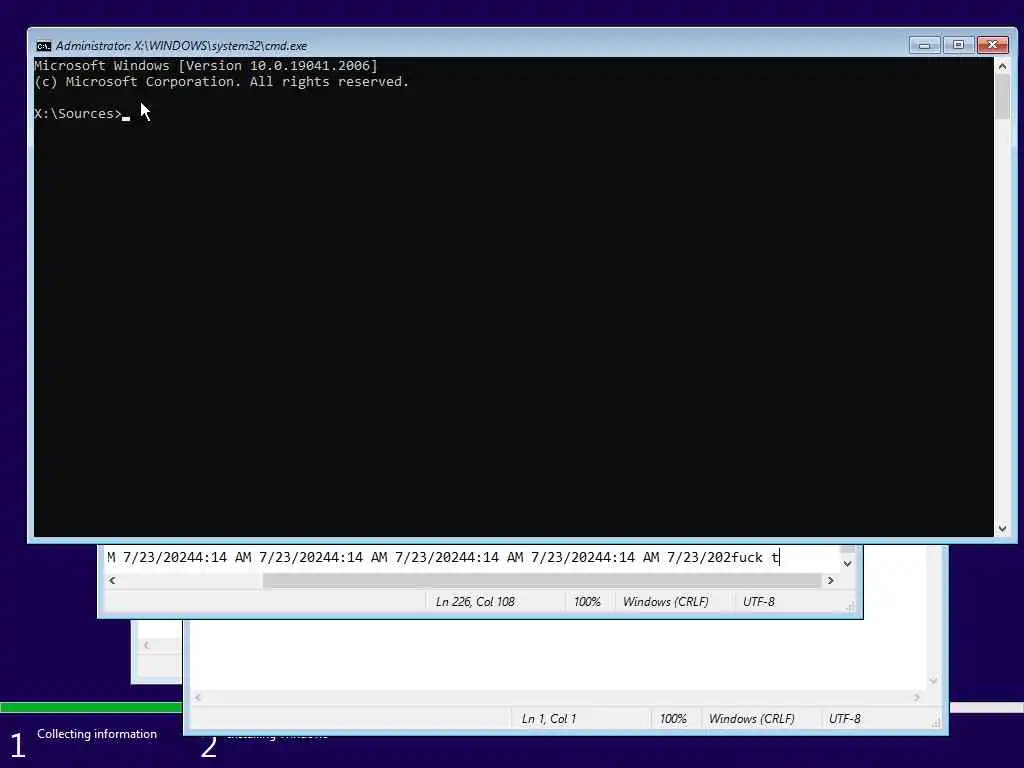Screen dimensions: 1024x768
Task: Click third window's scroll left arrow
Action: tap(146, 645)
